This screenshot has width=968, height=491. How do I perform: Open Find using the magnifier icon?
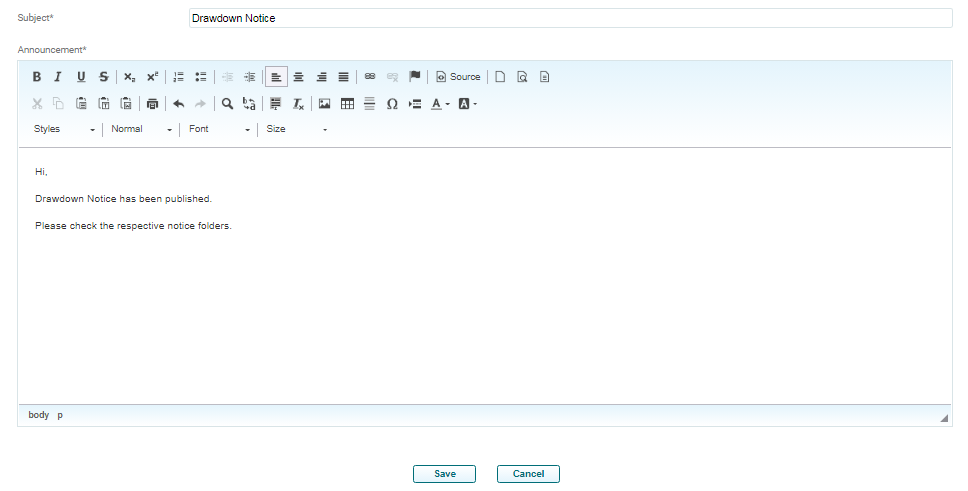[x=227, y=103]
